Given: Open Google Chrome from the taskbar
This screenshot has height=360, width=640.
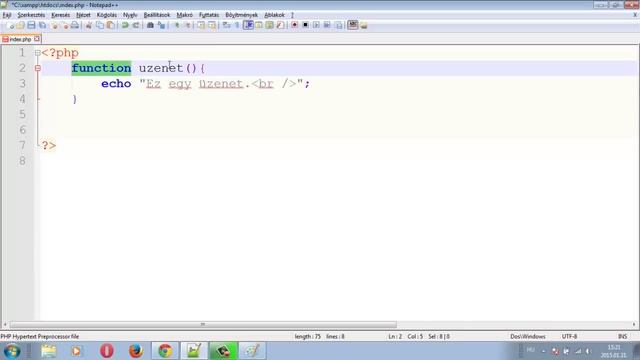Looking at the screenshot, I should [165, 351].
